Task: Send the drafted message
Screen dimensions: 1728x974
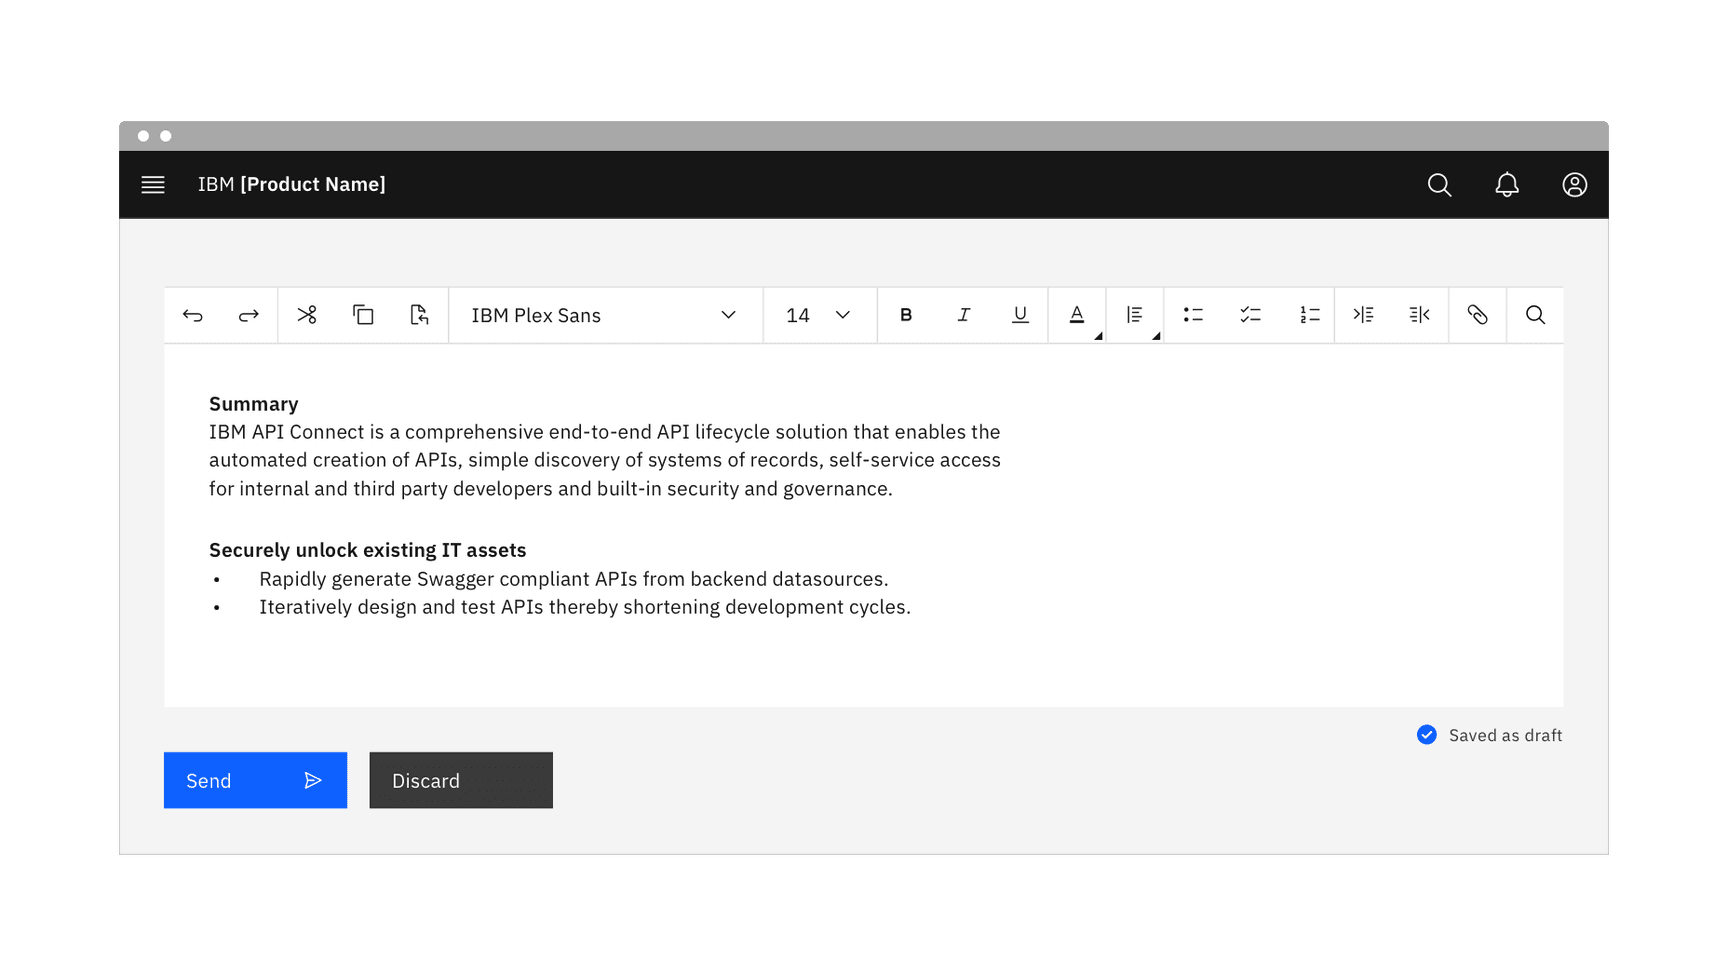Action: pyautogui.click(x=255, y=780)
